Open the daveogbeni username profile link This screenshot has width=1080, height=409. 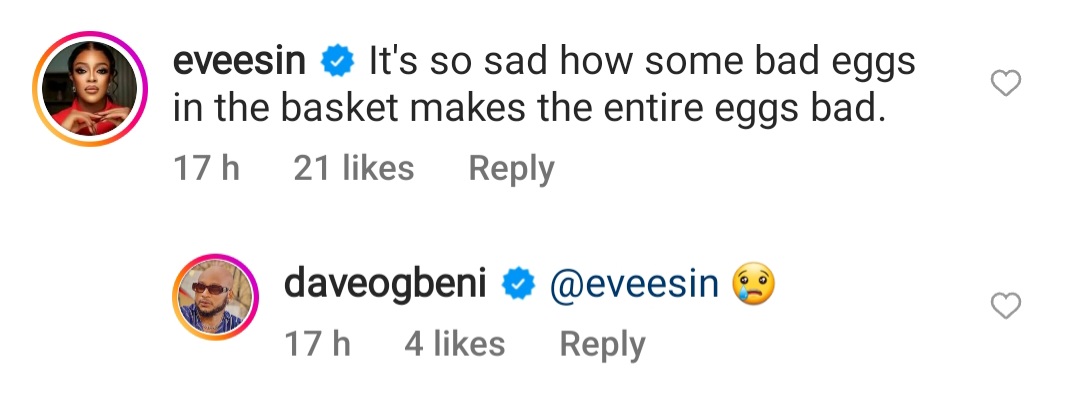point(385,286)
